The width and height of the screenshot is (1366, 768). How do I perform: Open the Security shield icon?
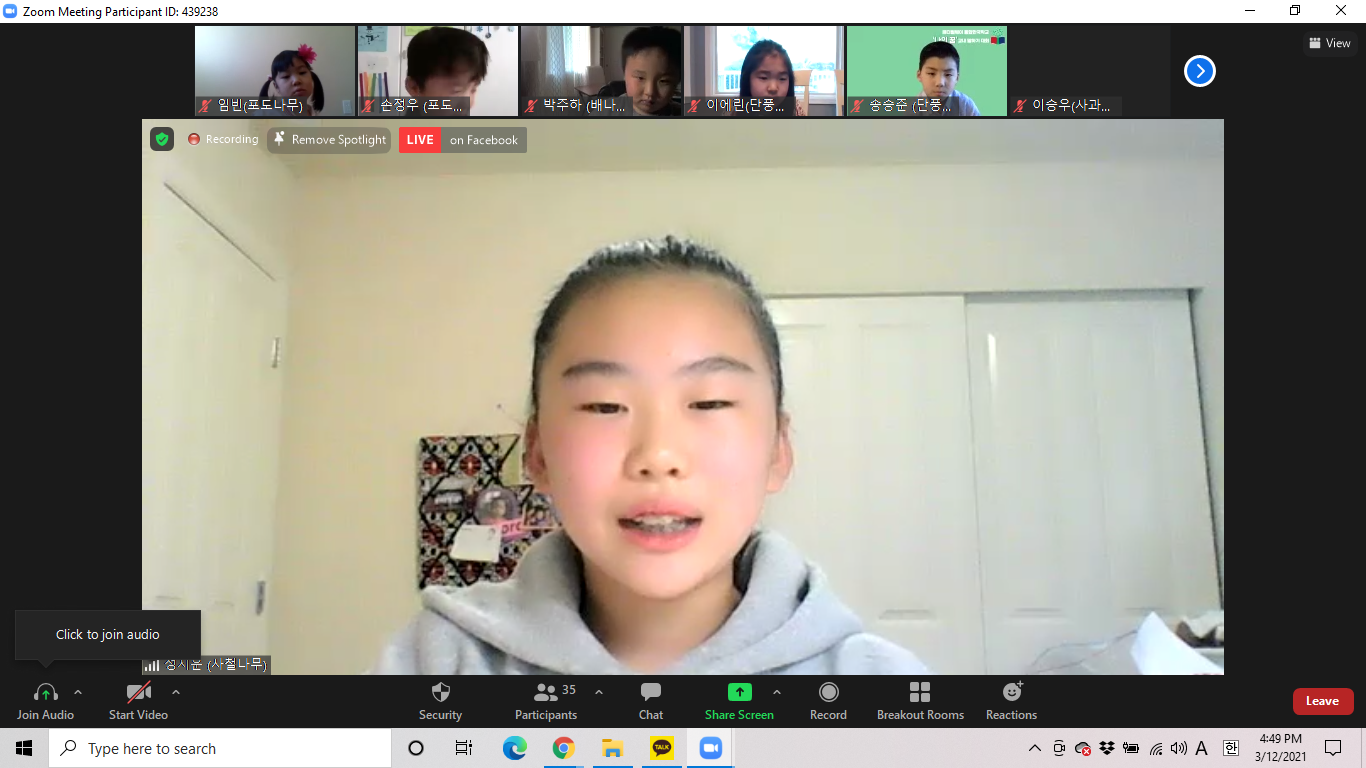[440, 693]
